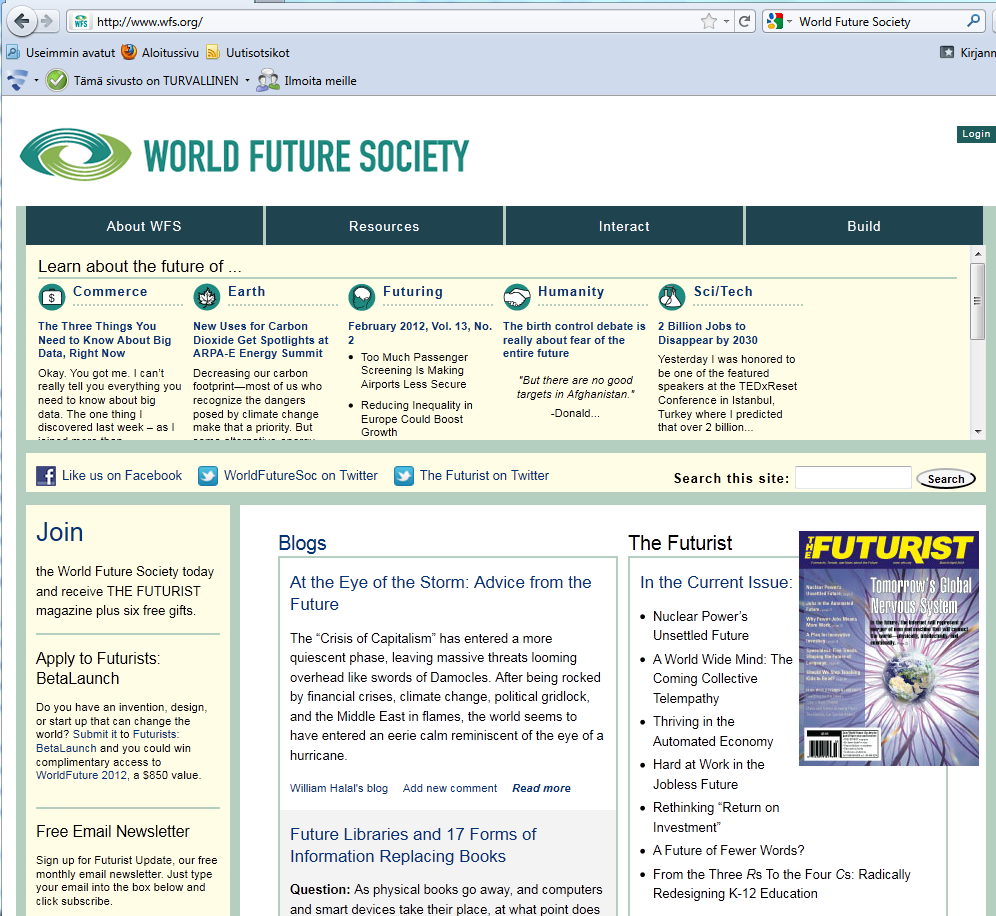
Task: Open the Uutisotsikot feed bookmark
Action: pos(248,53)
